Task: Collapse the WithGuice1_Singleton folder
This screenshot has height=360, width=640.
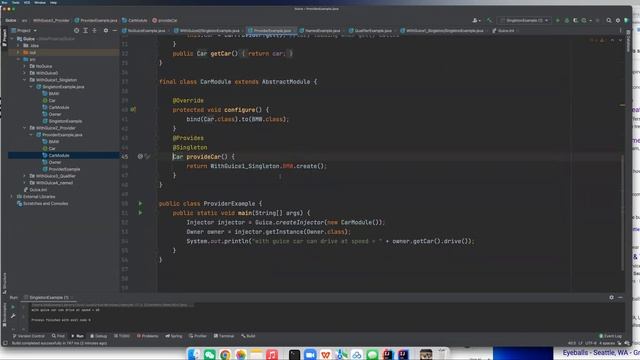Action: 24,80
